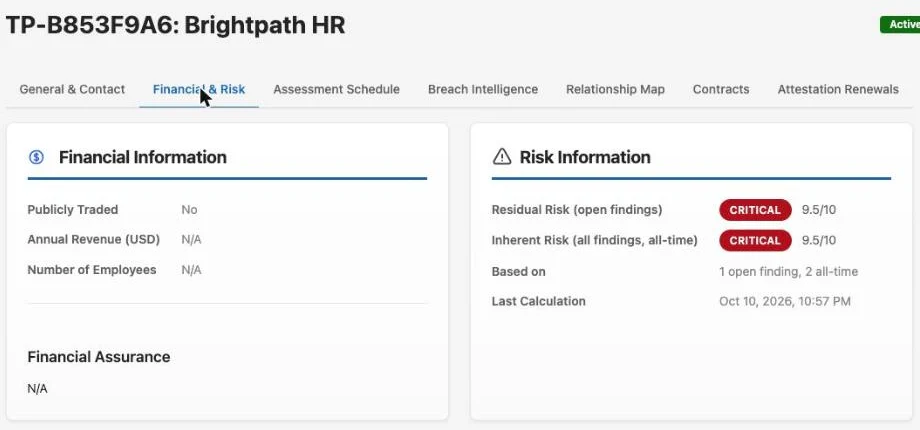
Task: Click the Number of Employees label
Action: [92, 270]
